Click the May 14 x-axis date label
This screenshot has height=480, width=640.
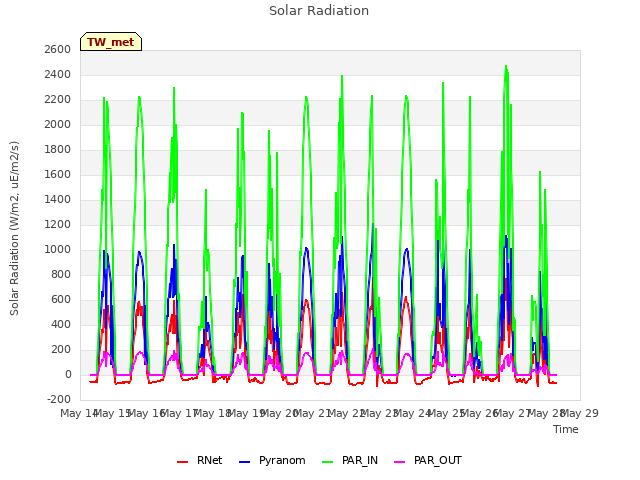pos(79,413)
